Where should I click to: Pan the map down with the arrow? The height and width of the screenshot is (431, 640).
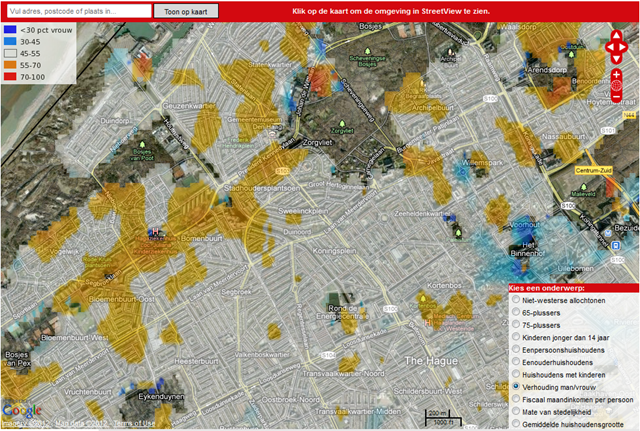616,58
